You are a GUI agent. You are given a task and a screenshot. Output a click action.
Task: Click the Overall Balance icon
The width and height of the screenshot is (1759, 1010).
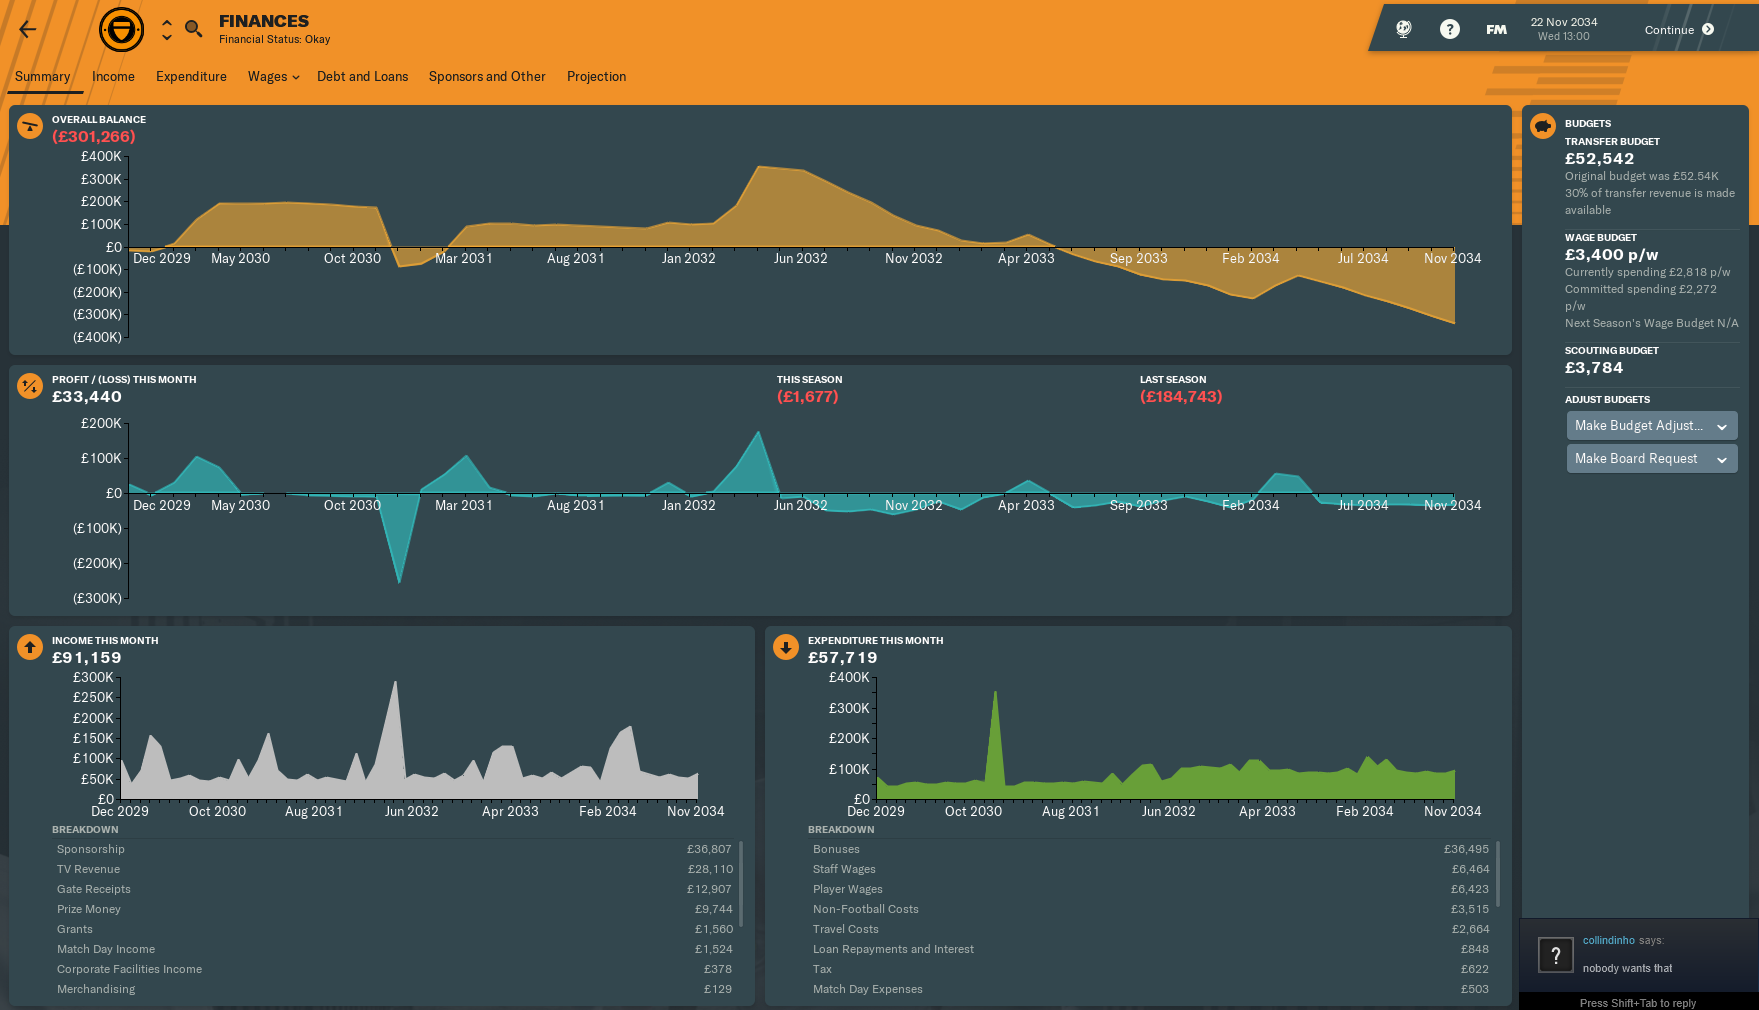coord(30,126)
